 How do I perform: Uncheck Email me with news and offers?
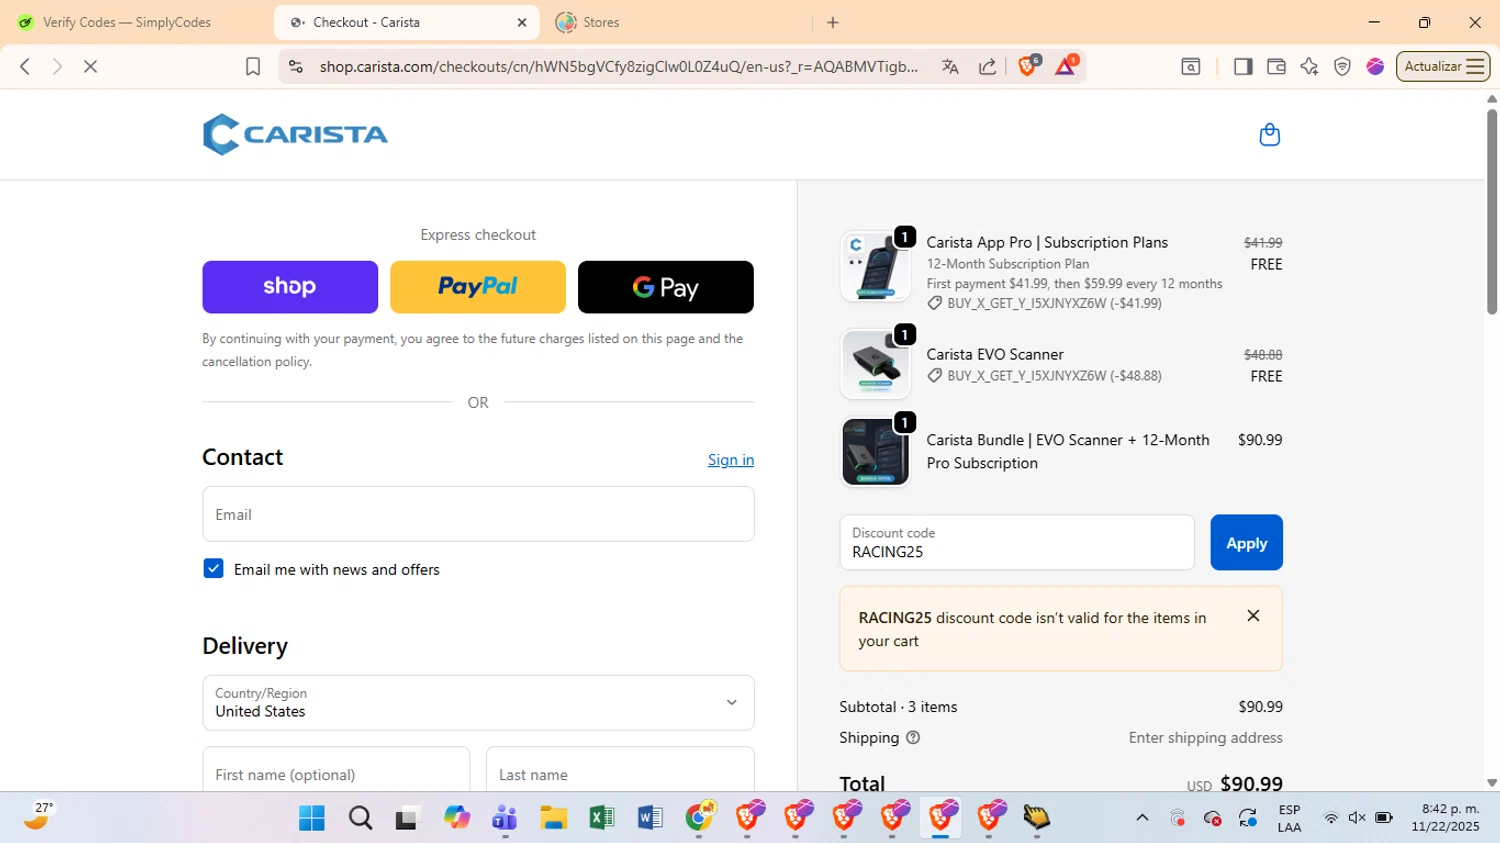click(x=213, y=569)
